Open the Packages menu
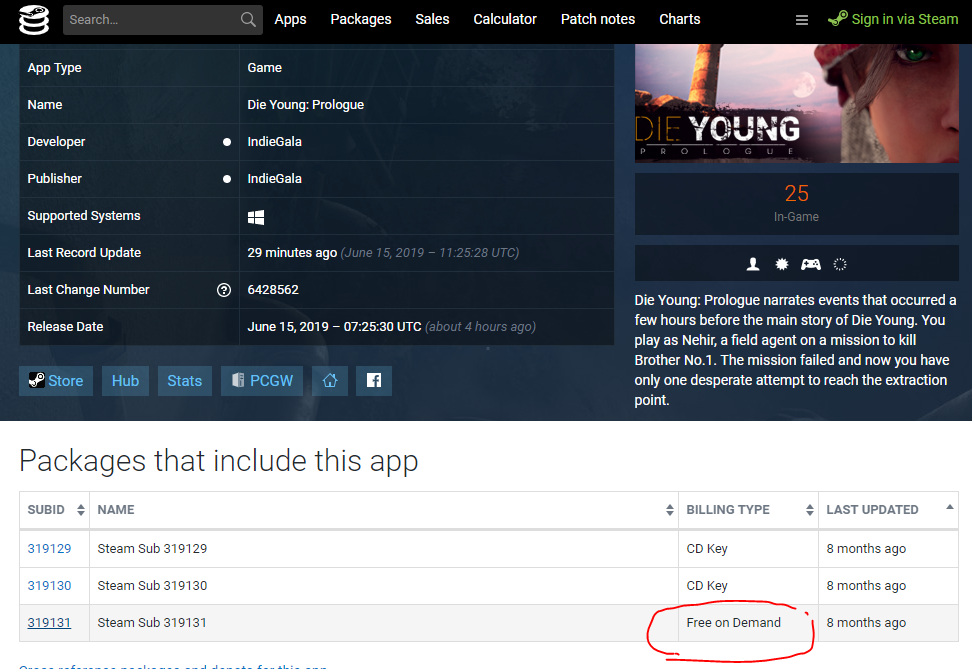 click(x=361, y=20)
